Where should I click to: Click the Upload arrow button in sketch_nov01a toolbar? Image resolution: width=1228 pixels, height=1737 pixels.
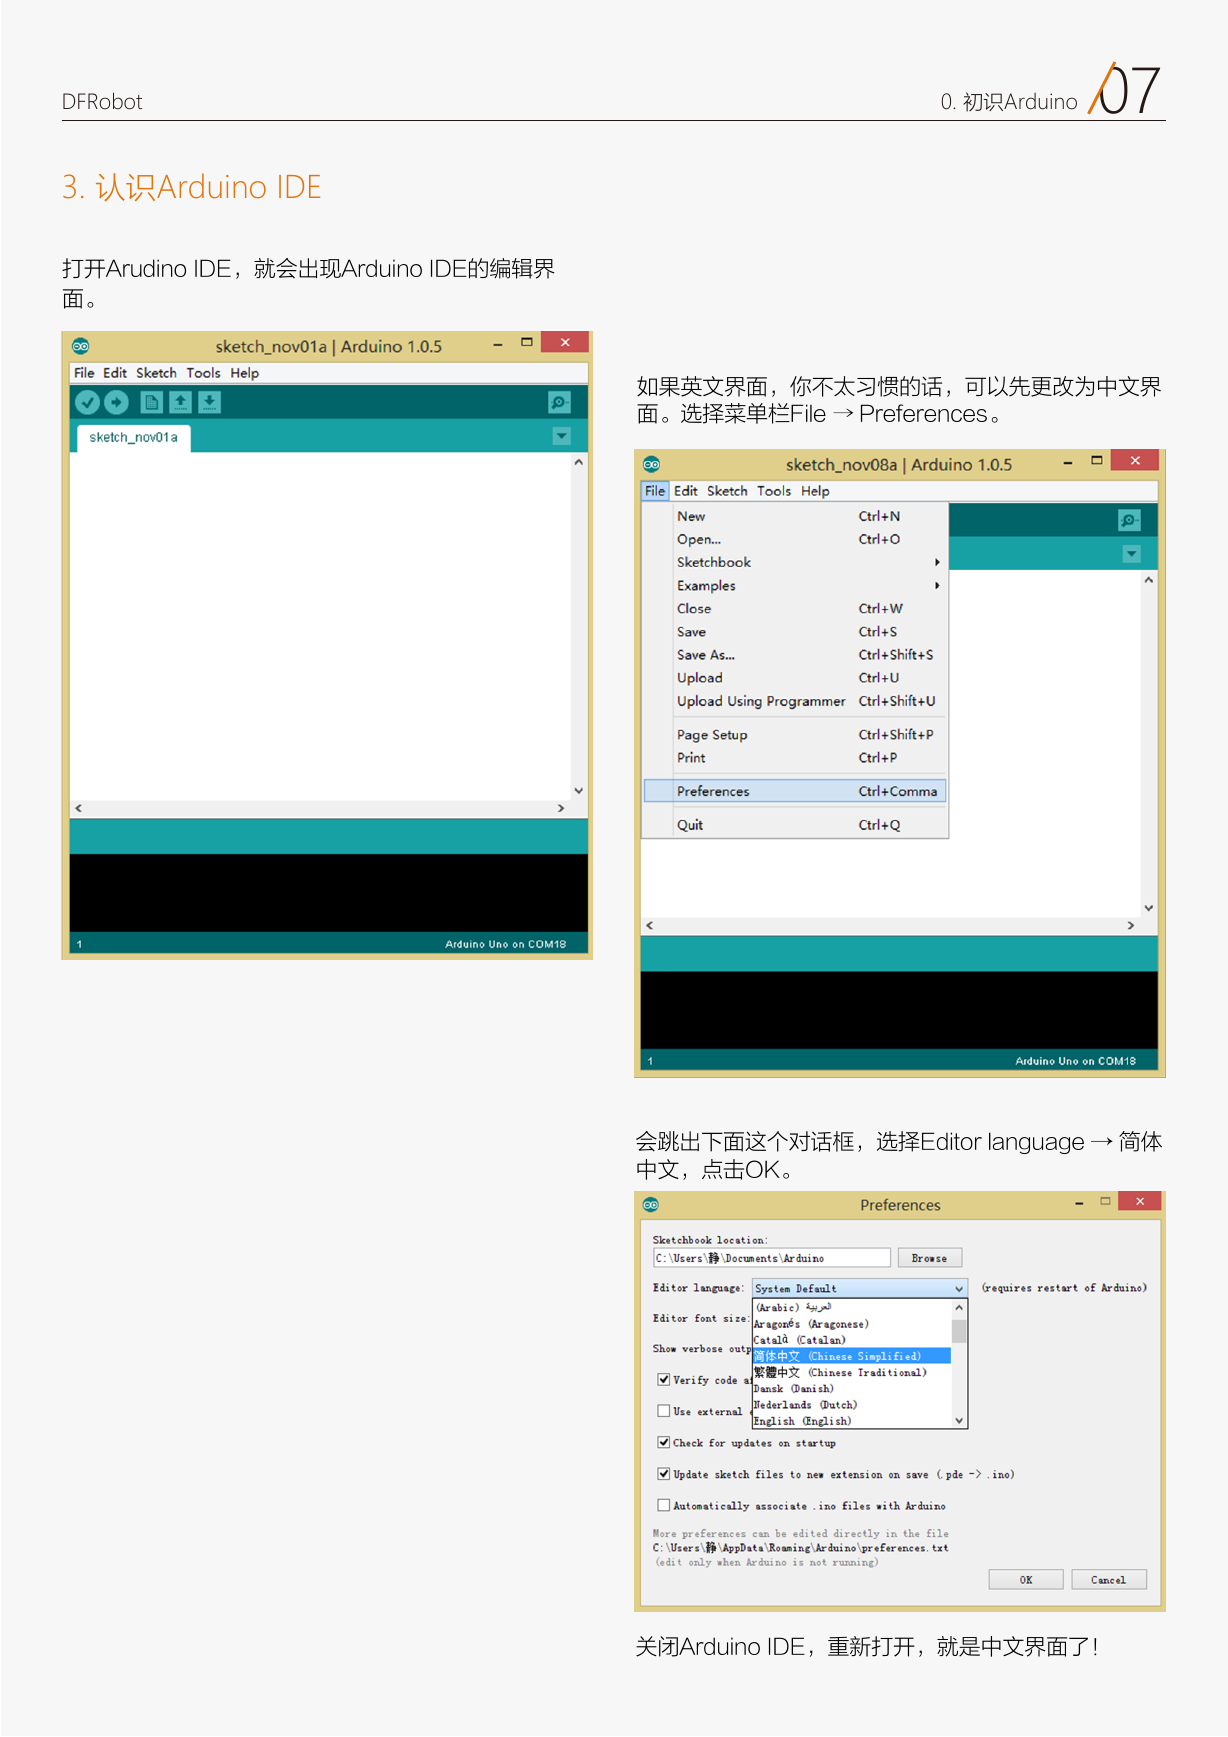pos(117,402)
